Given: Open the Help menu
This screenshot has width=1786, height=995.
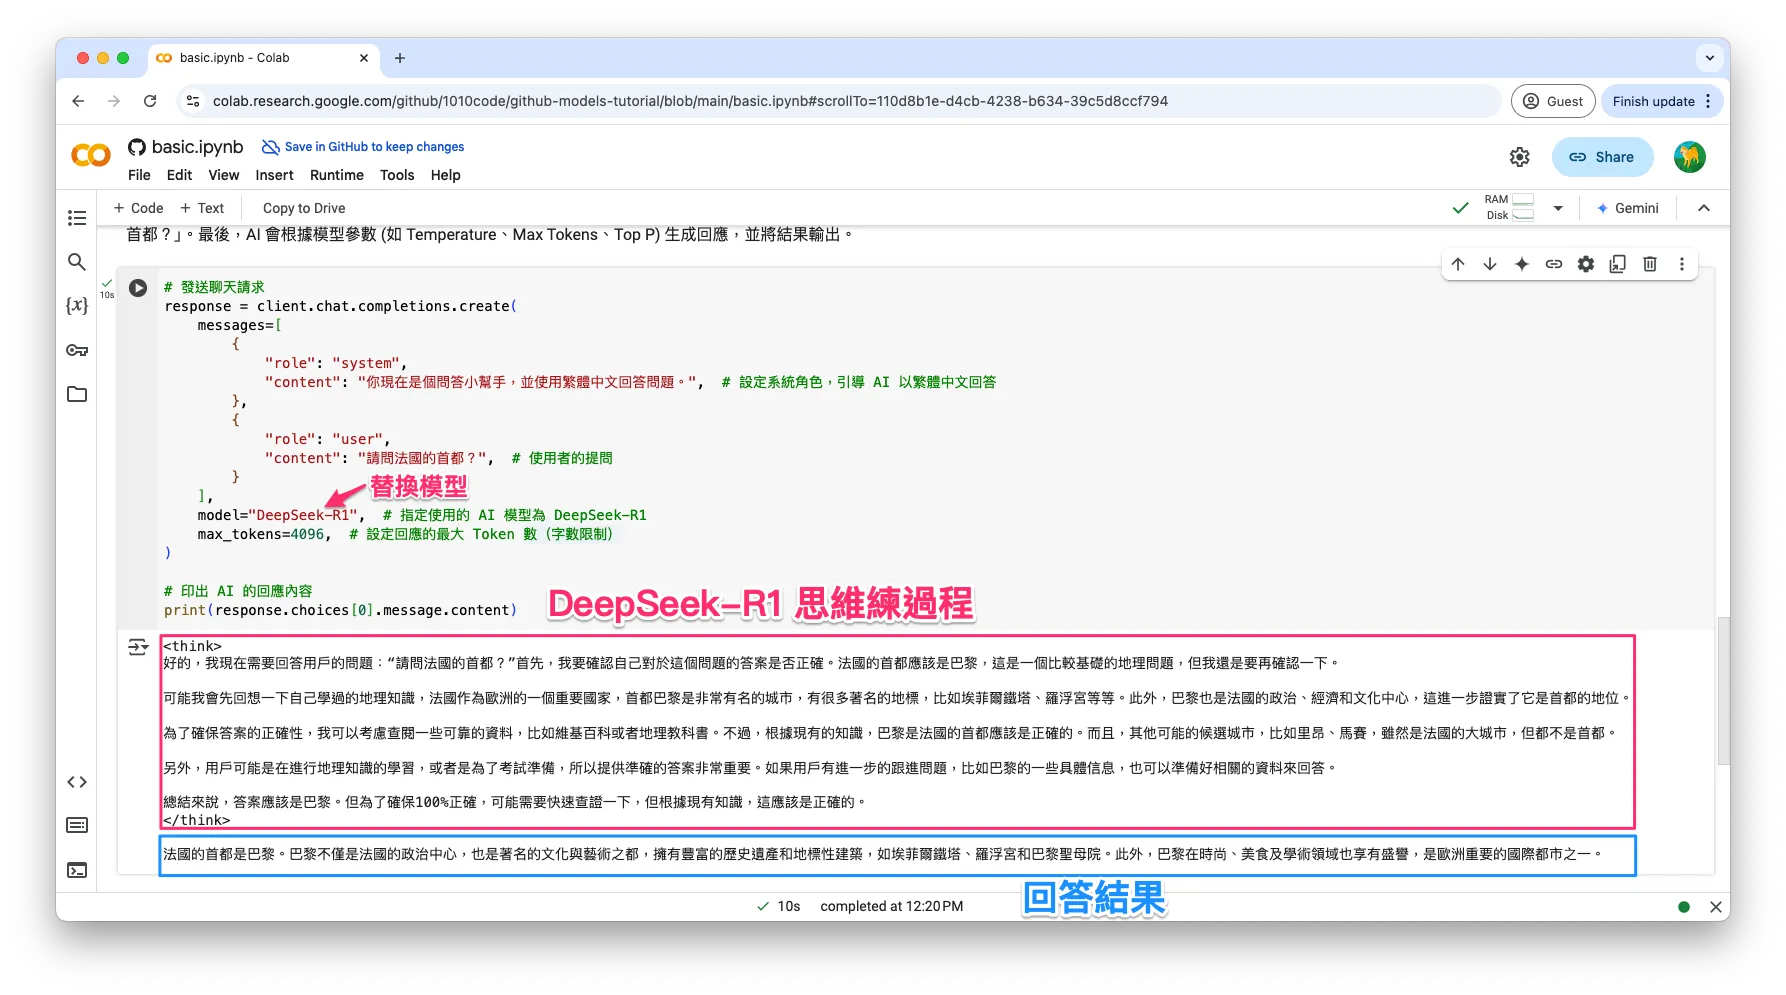Looking at the screenshot, I should (445, 175).
